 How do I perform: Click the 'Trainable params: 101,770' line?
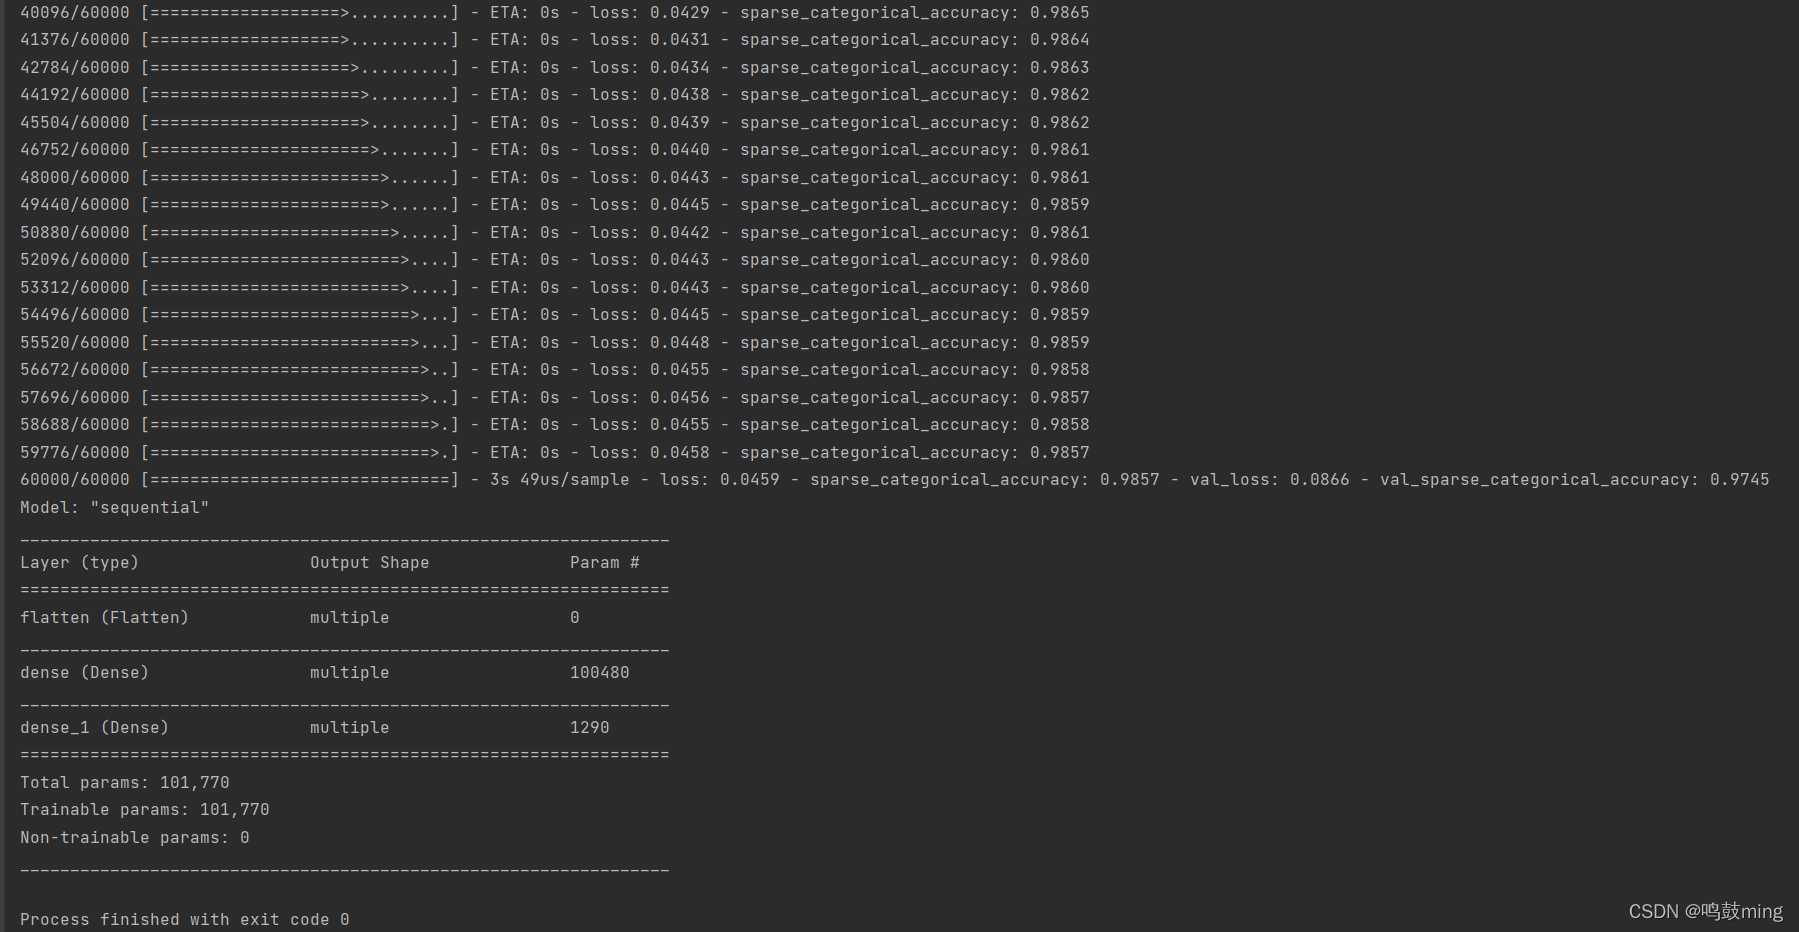pyautogui.click(x=145, y=810)
